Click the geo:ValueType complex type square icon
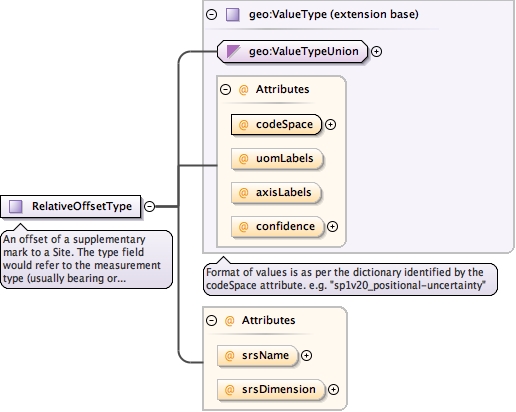 [233, 15]
